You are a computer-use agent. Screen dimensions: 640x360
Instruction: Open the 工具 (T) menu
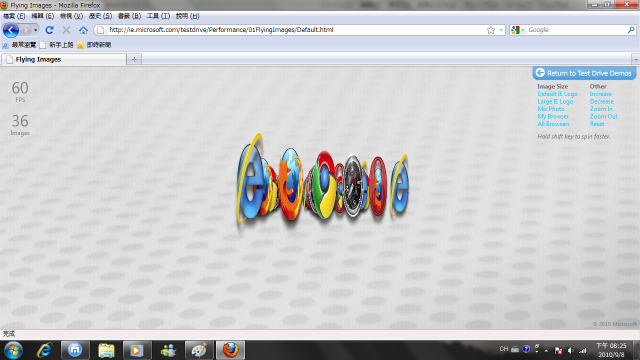point(158,16)
